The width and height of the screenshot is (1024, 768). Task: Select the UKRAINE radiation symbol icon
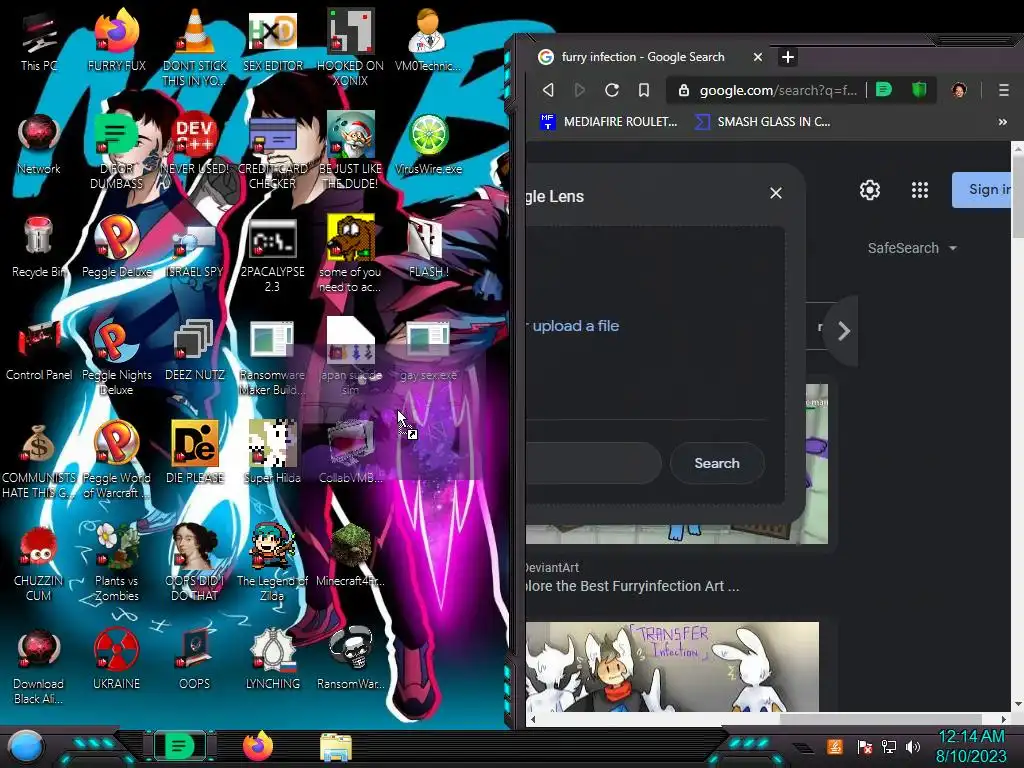(116, 660)
